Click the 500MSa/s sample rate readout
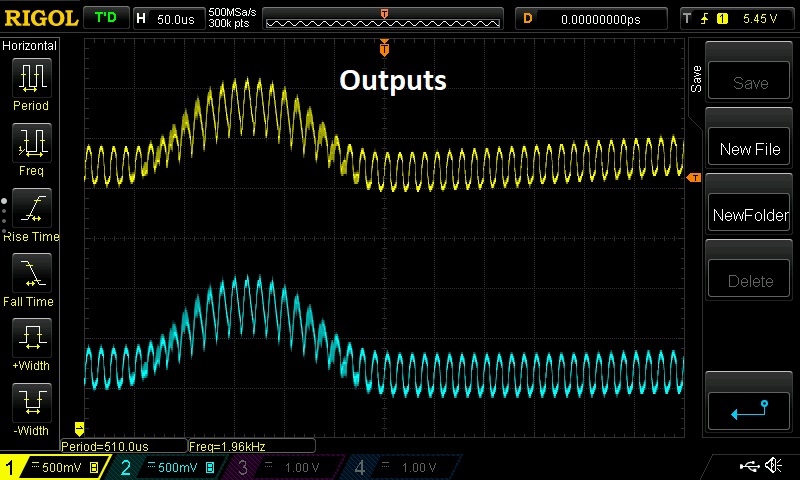Image resolution: width=800 pixels, height=480 pixels. coord(232,13)
